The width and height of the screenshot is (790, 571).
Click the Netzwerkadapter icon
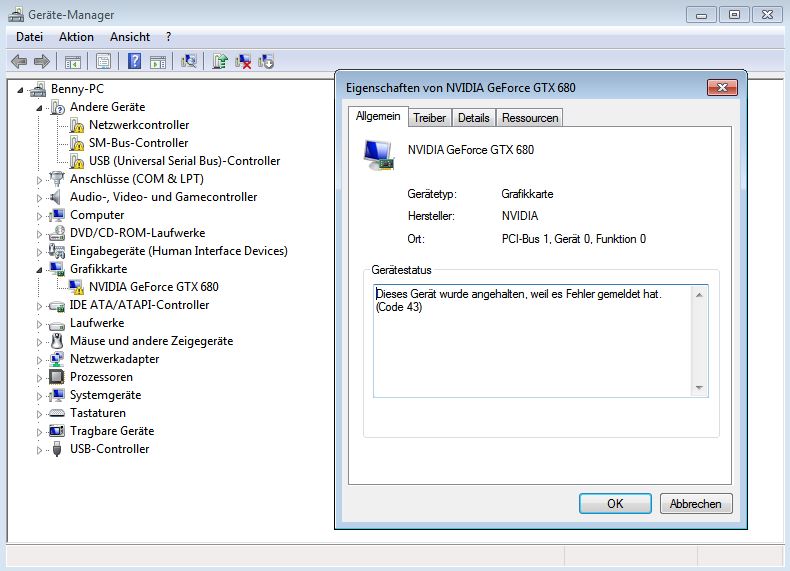56,359
